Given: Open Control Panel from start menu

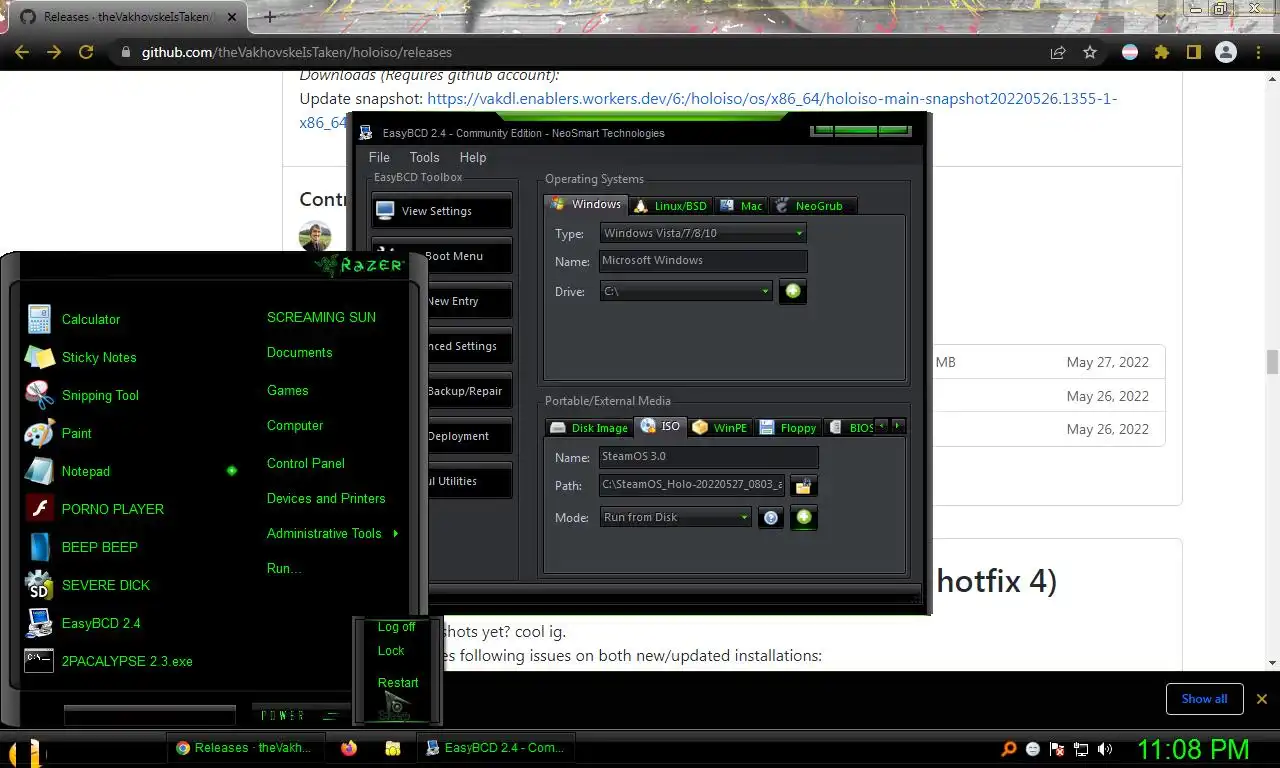Looking at the screenshot, I should (x=306, y=463).
